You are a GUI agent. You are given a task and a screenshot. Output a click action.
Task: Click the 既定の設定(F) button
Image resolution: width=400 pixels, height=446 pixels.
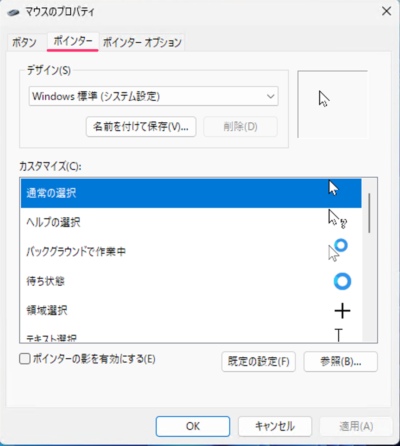(x=258, y=361)
